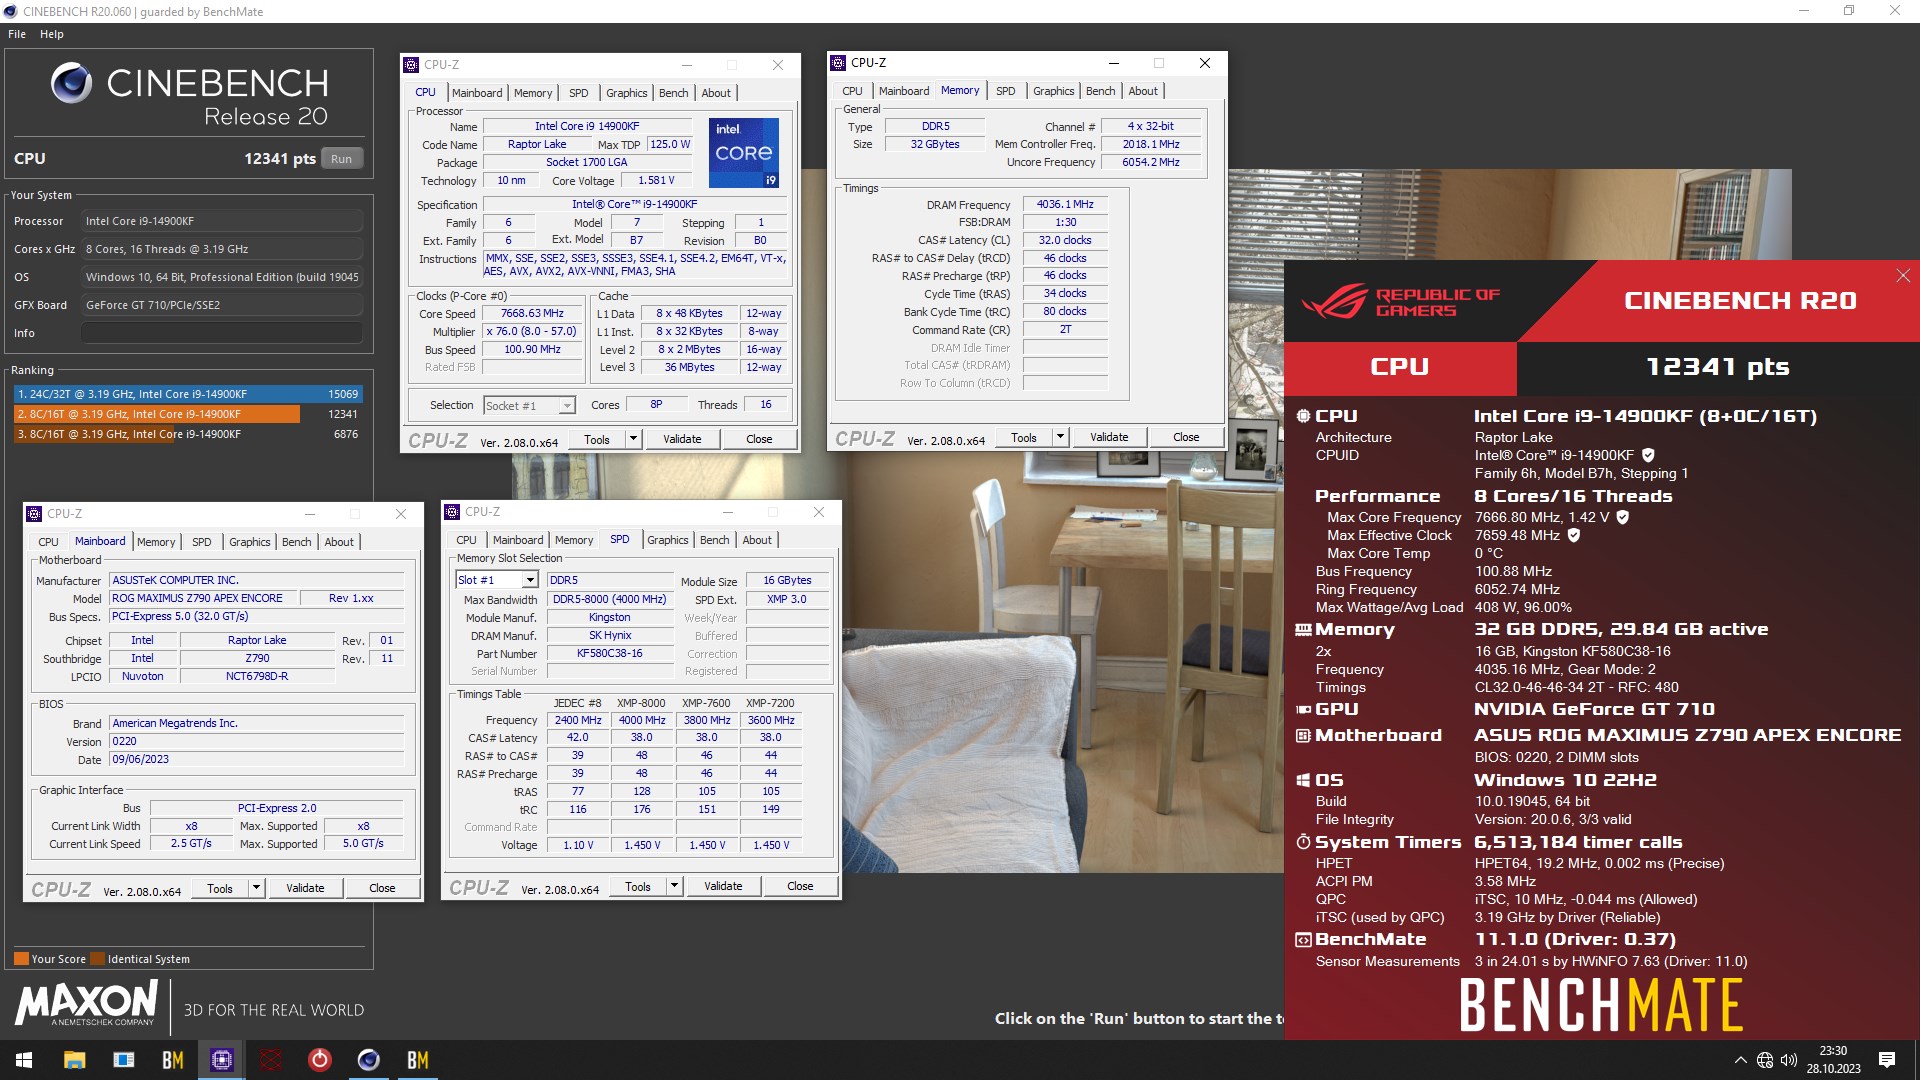
Task: Open Tools dropdown arrow in CPU-Z CPU window
Action: [633, 439]
